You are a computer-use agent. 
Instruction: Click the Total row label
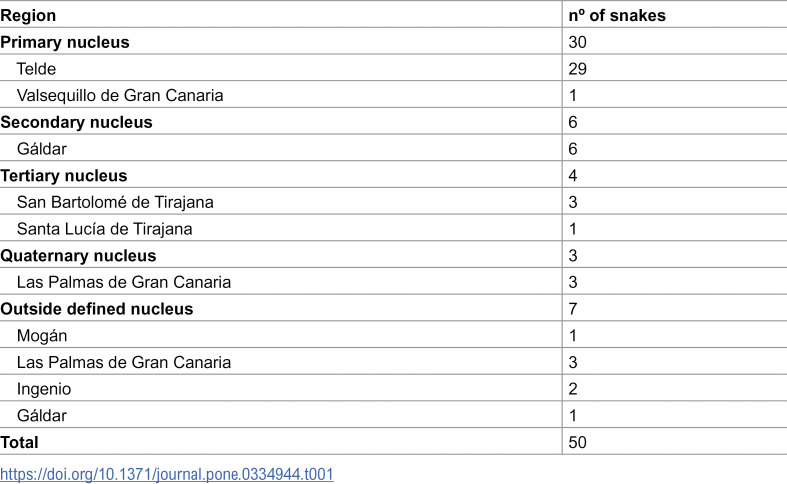[19, 442]
